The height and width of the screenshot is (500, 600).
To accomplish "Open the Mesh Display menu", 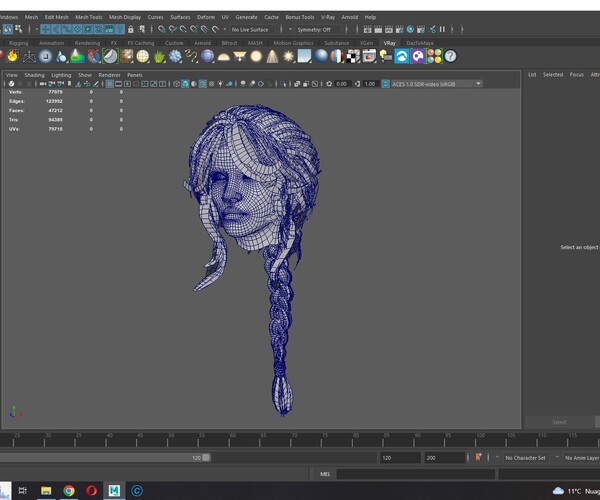I will tap(125, 17).
